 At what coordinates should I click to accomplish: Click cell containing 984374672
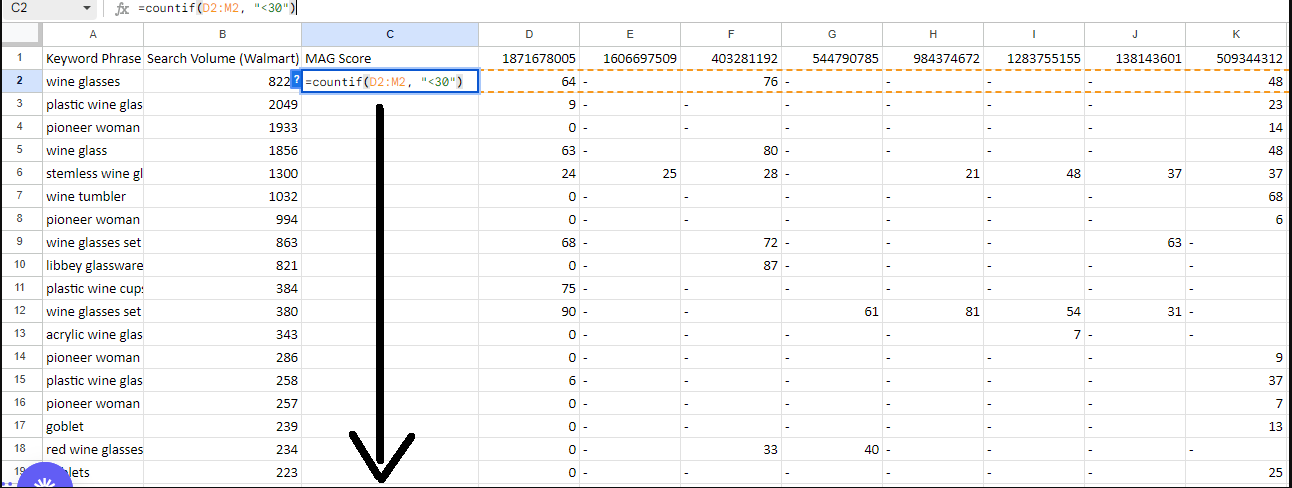[x=933, y=58]
